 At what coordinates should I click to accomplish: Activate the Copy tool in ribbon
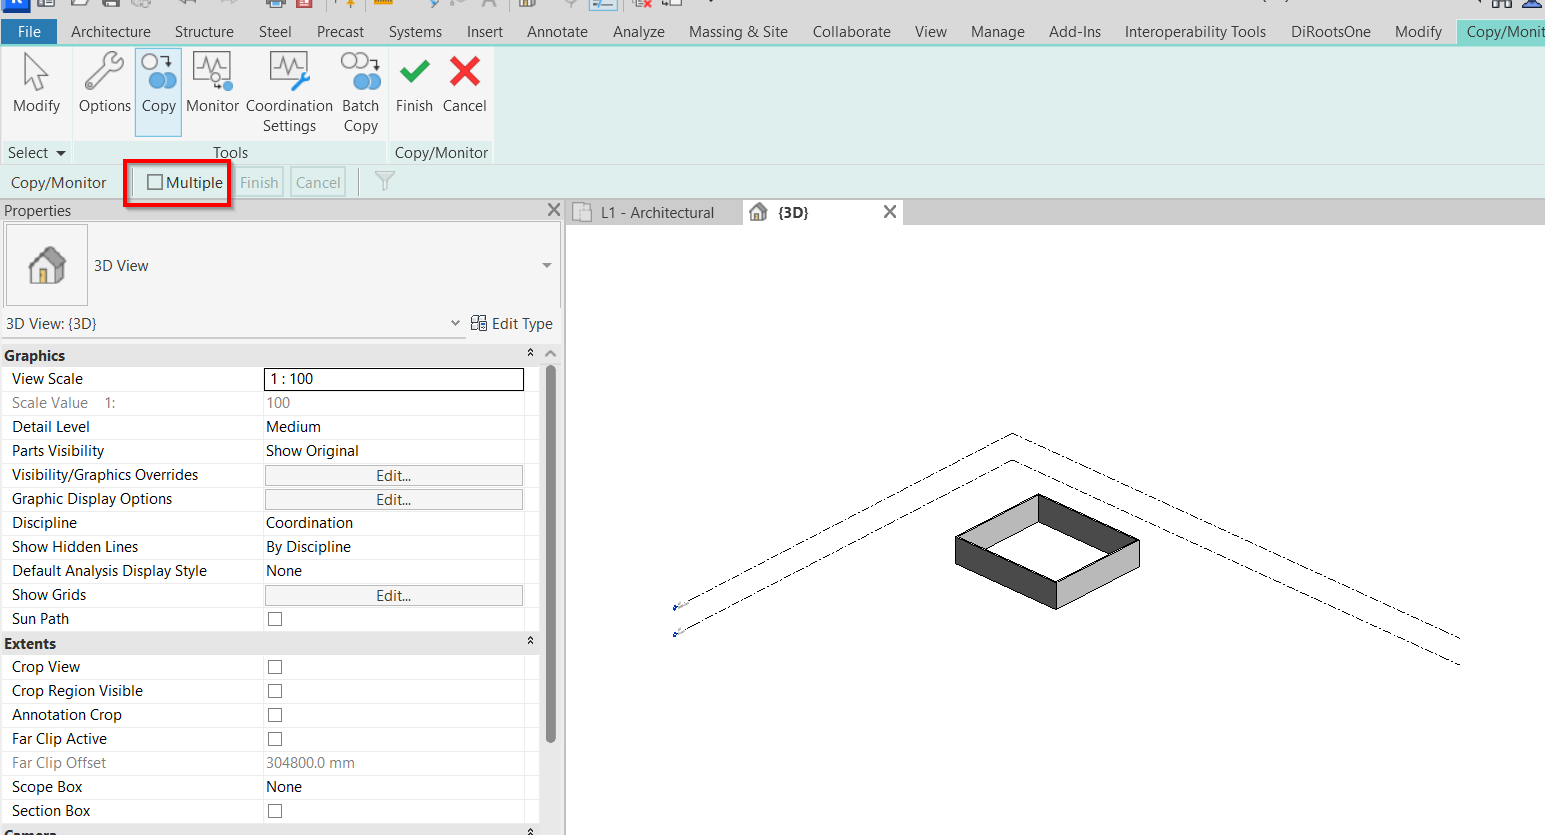158,85
